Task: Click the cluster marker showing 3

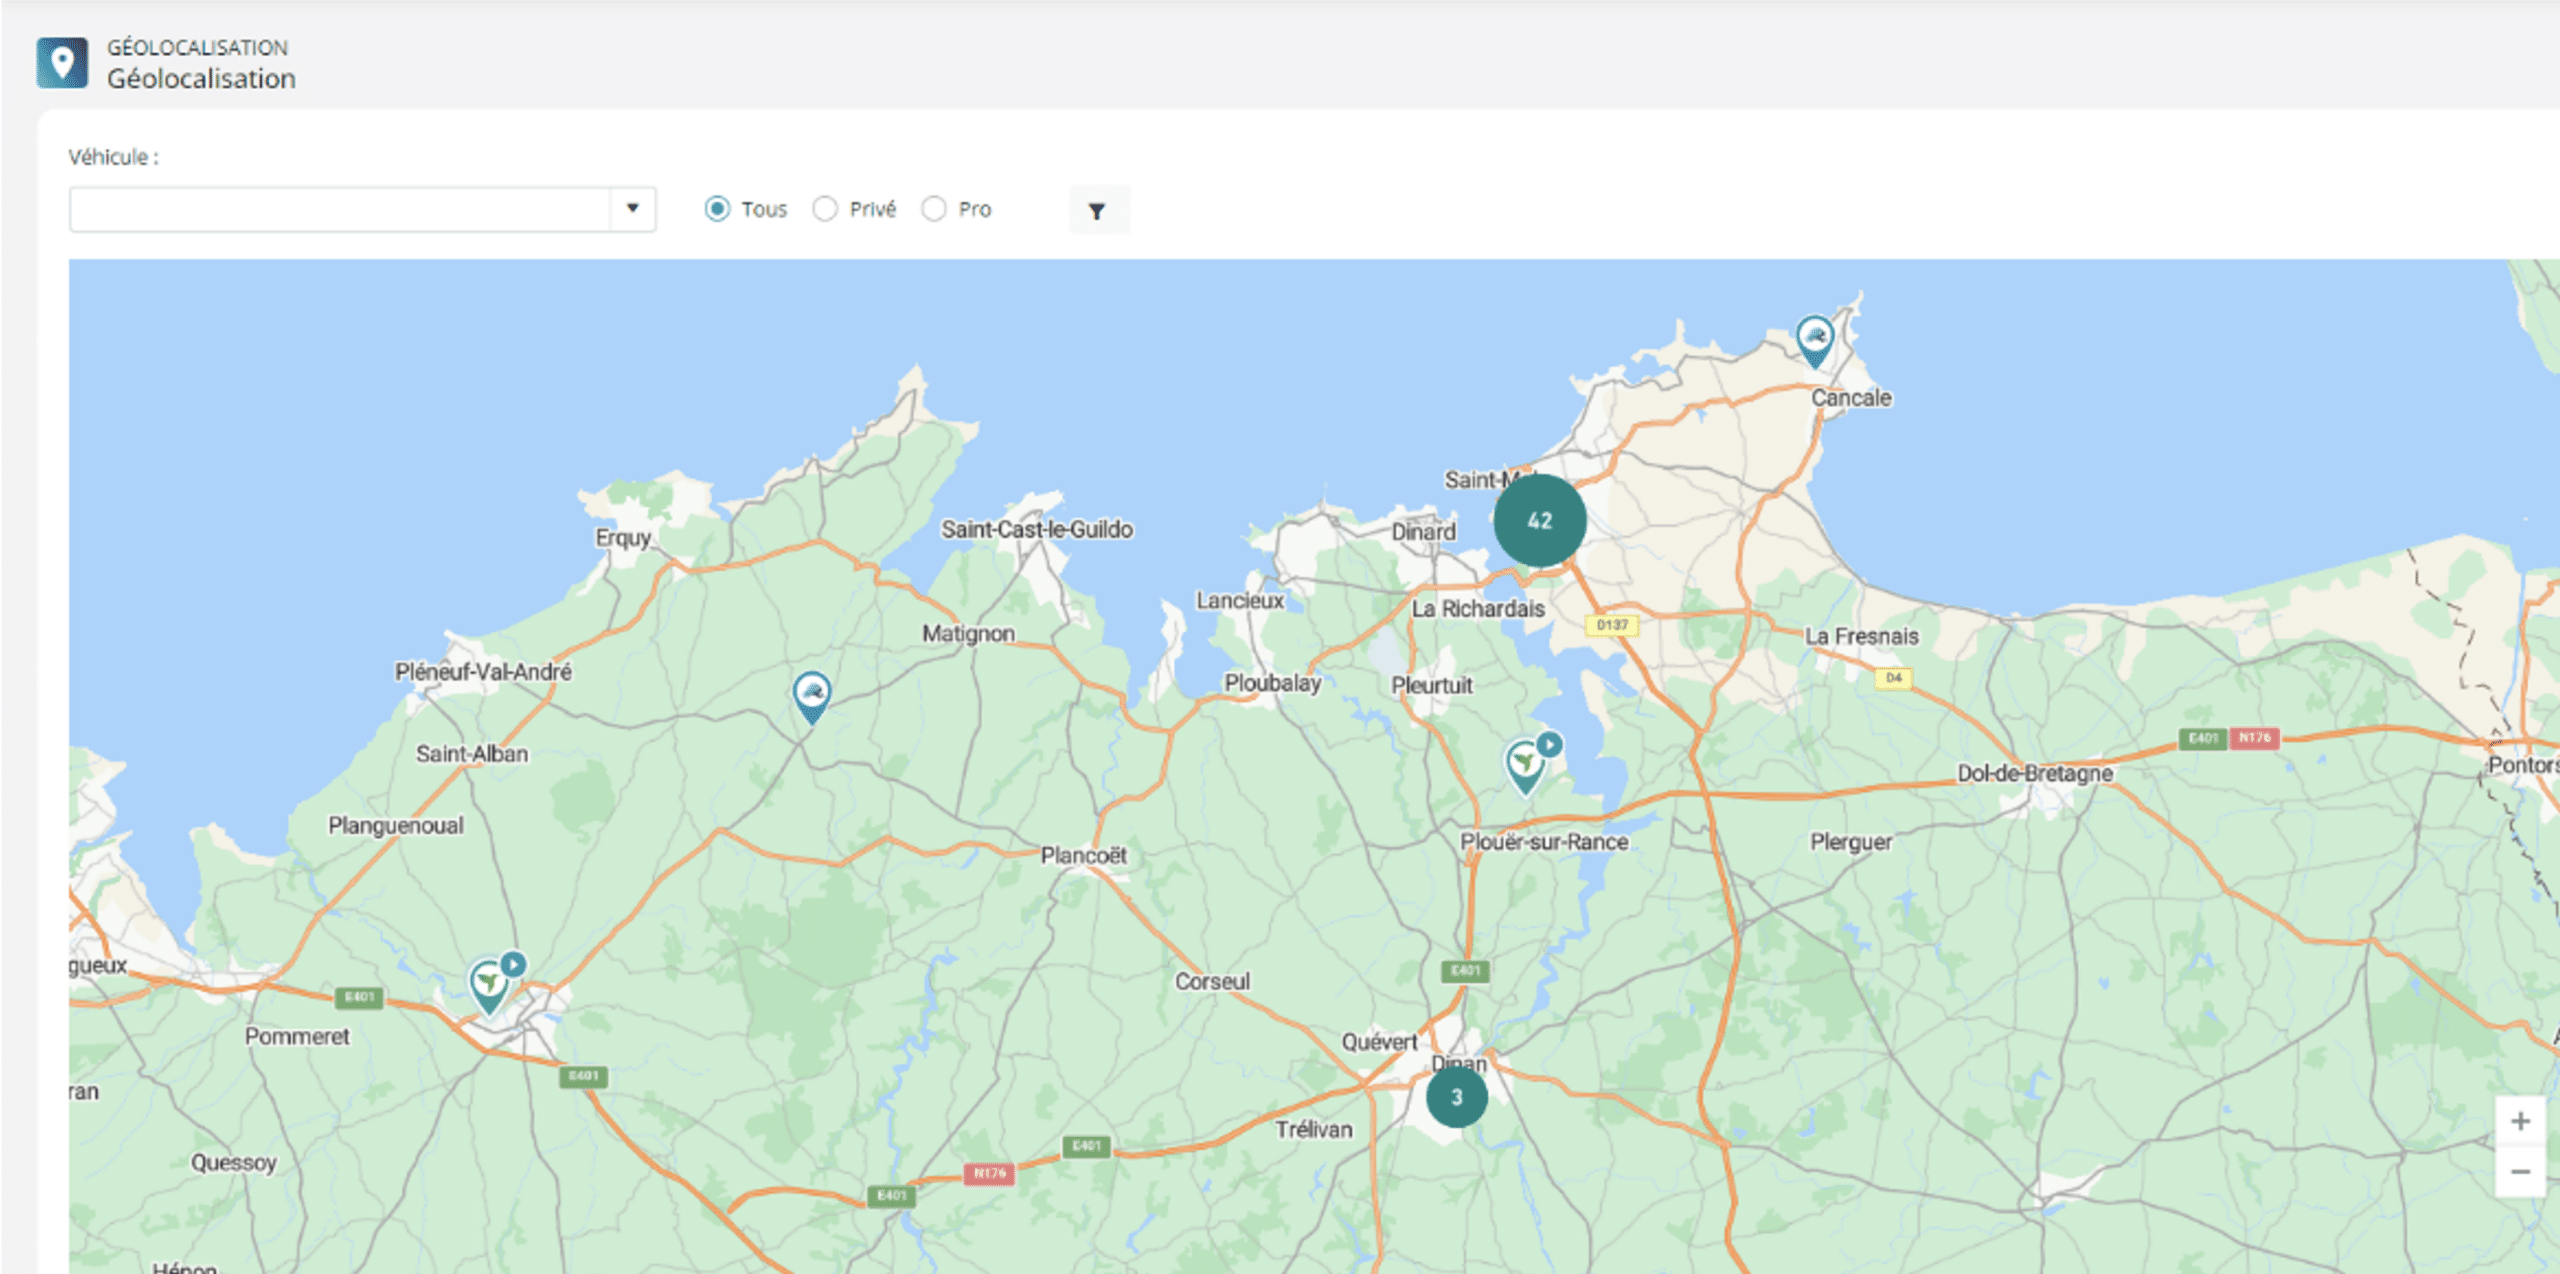Action: tap(1456, 1097)
